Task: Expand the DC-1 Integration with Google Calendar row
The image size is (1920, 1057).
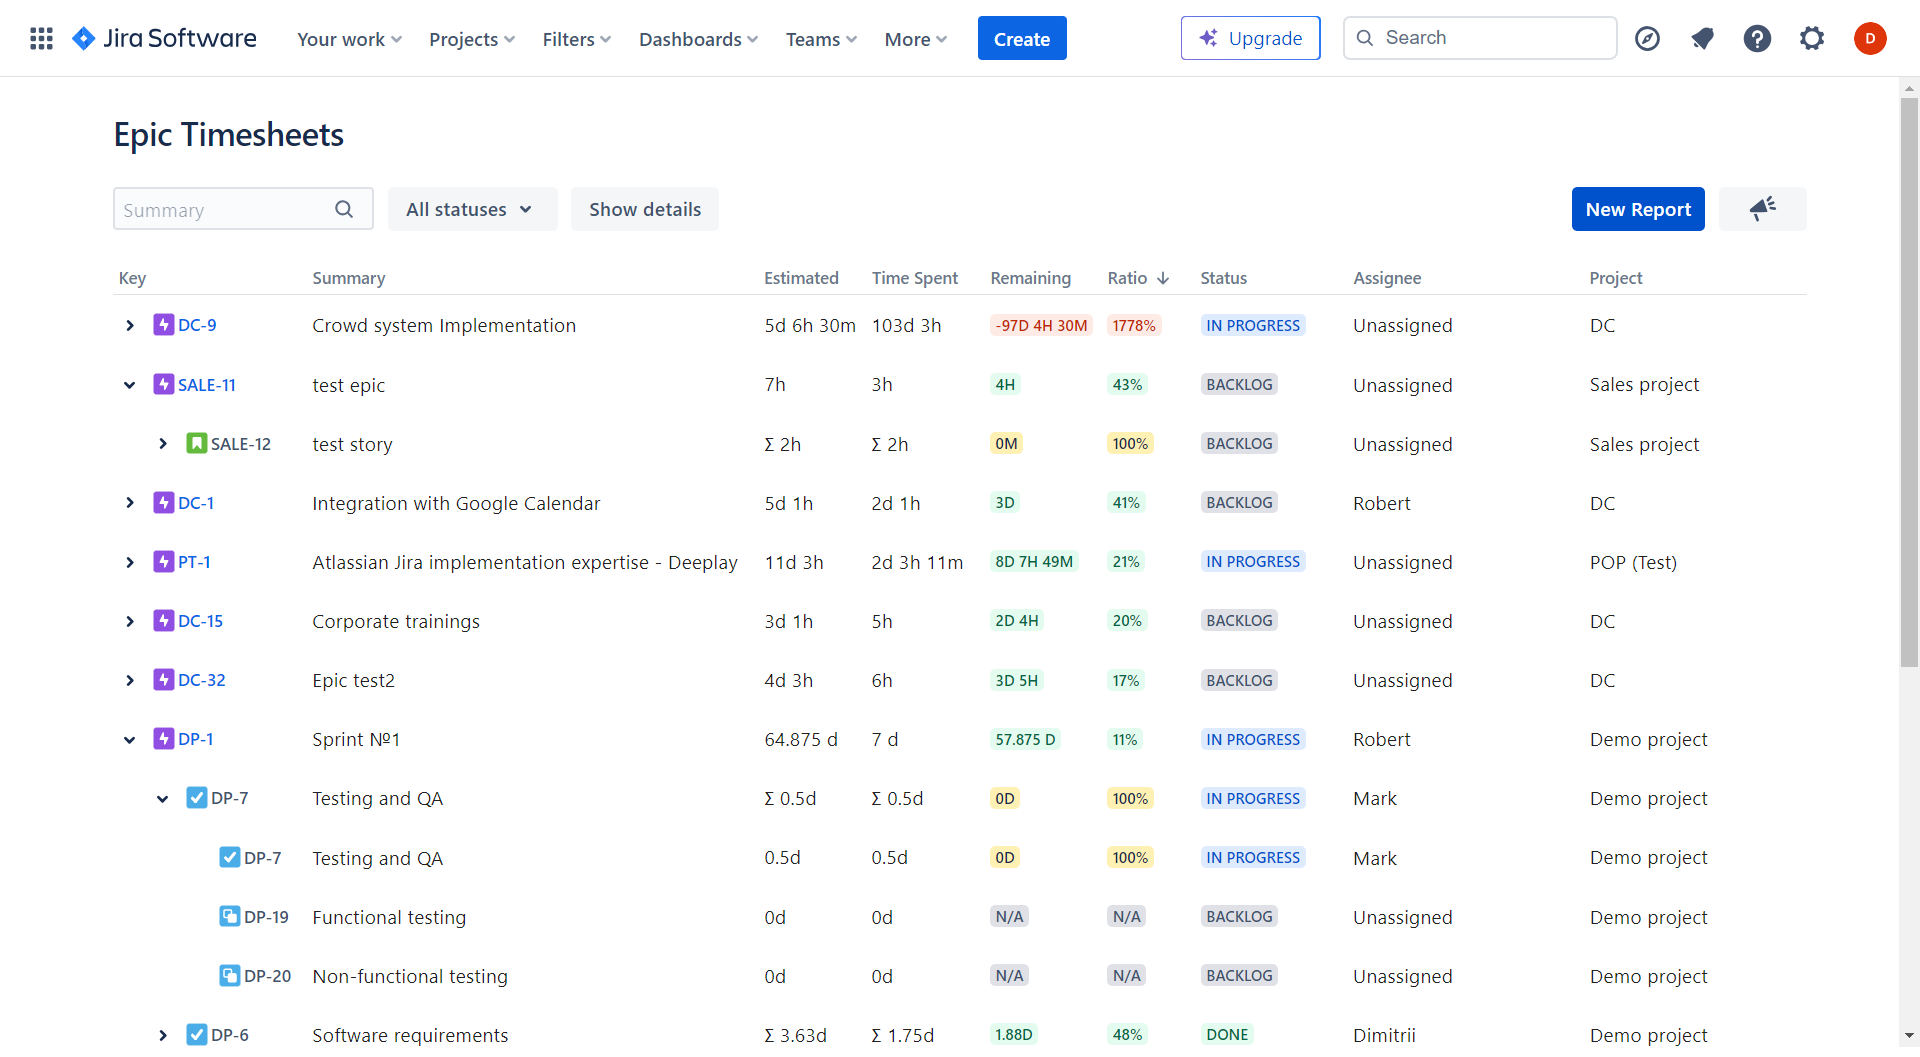Action: coord(129,503)
